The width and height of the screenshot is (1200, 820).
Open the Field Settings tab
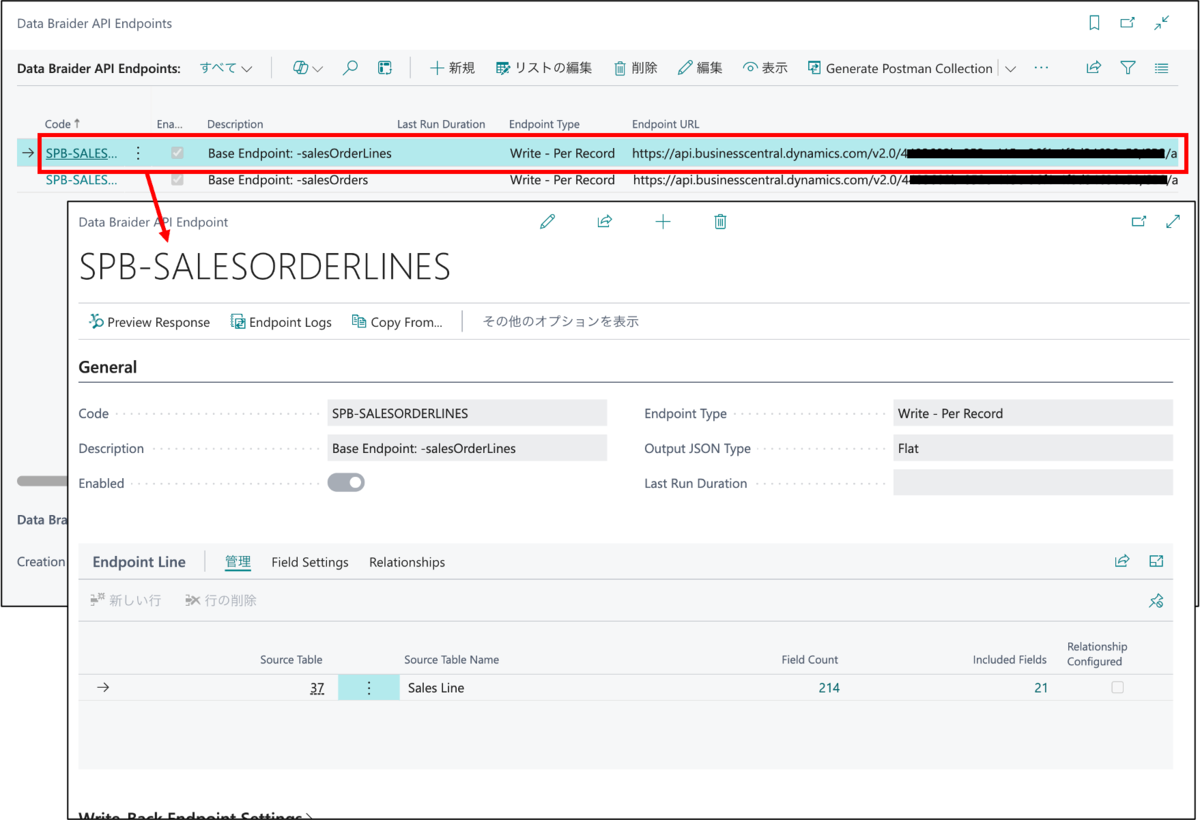pos(310,562)
